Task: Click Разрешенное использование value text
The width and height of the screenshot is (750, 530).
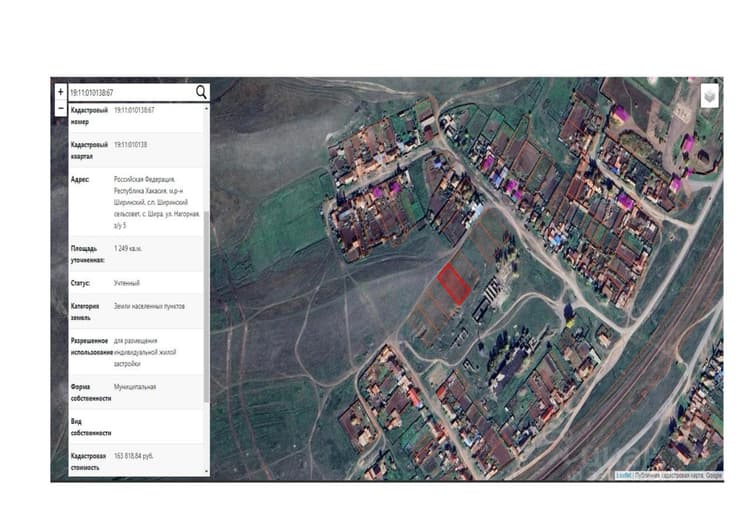Action: point(145,352)
